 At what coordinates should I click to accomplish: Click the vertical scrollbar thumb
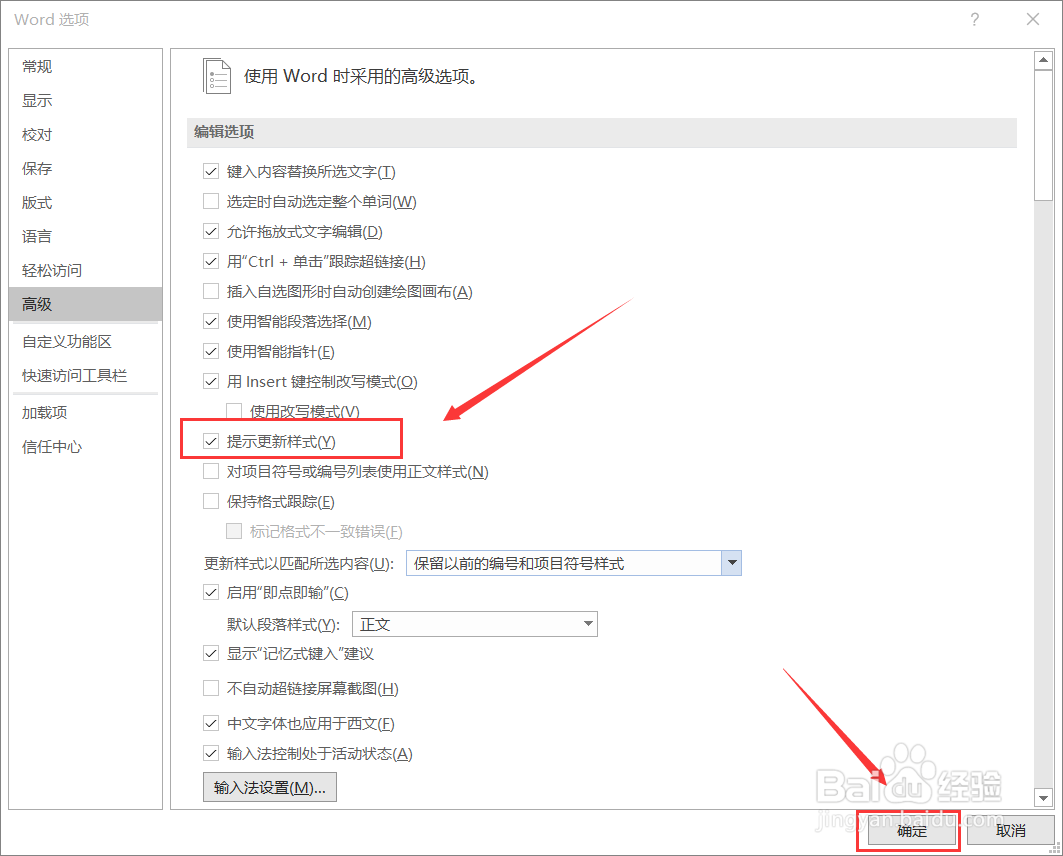1043,135
